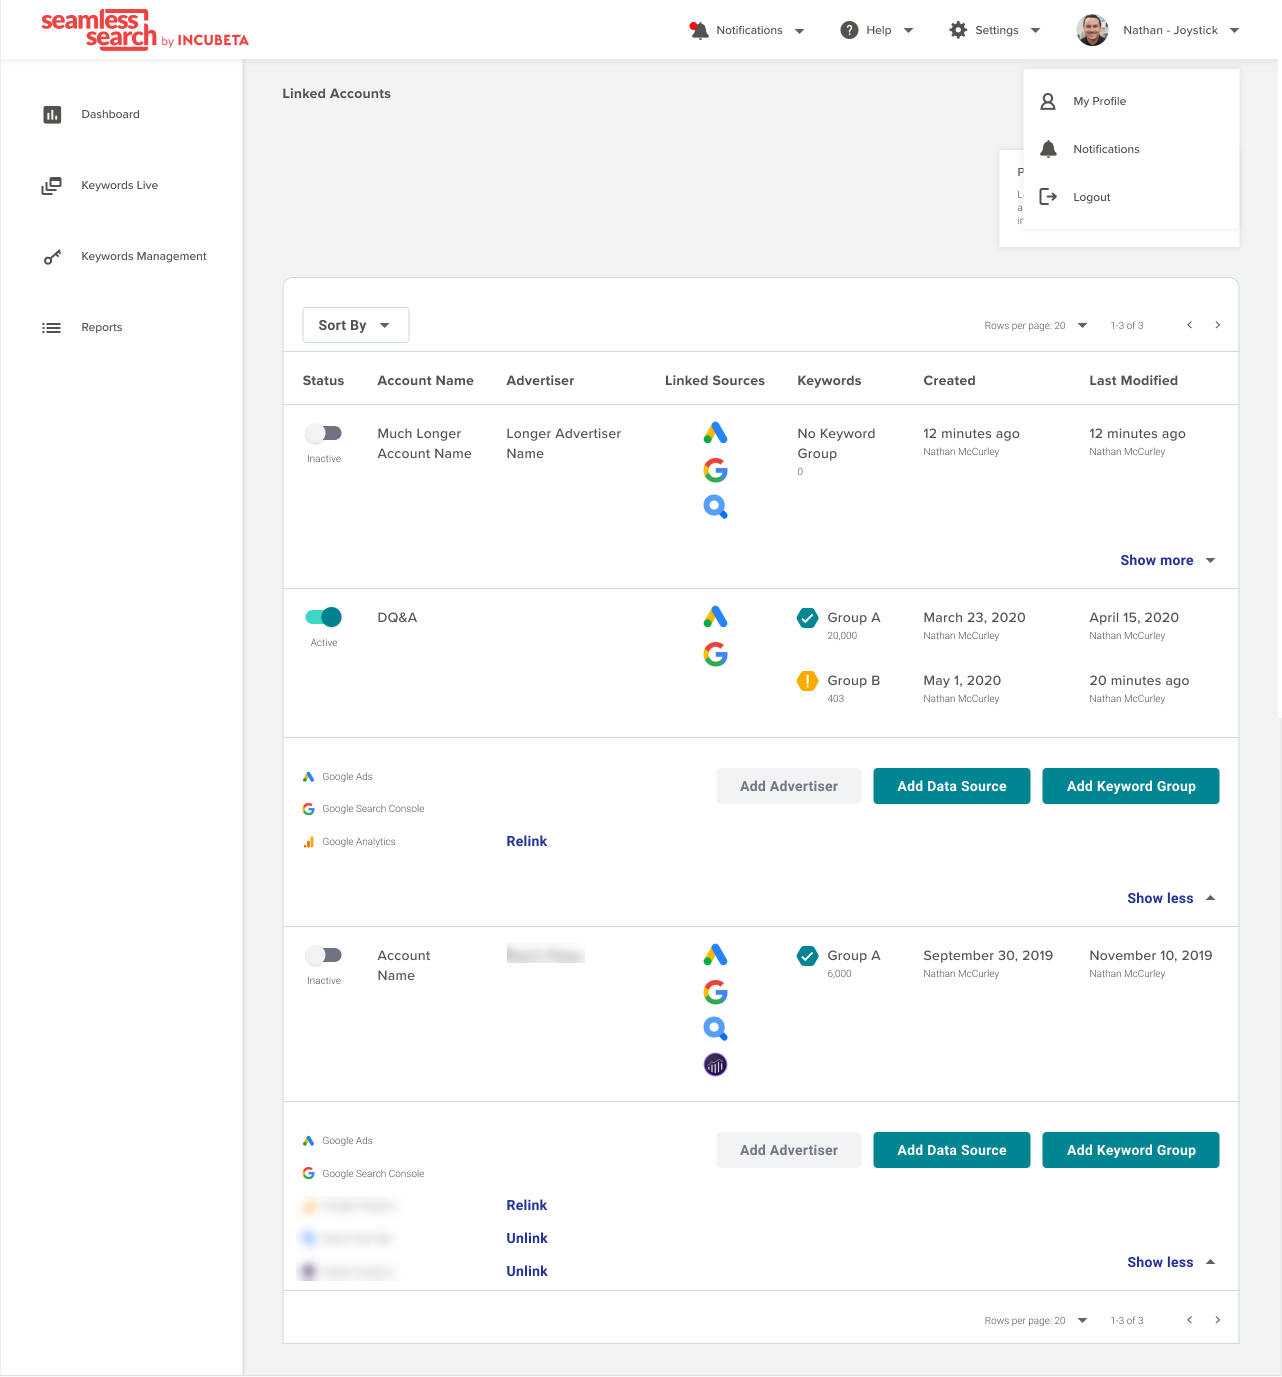The width and height of the screenshot is (1282, 1377).
Task: Choose Logout in the user menu
Action: [x=1091, y=197]
